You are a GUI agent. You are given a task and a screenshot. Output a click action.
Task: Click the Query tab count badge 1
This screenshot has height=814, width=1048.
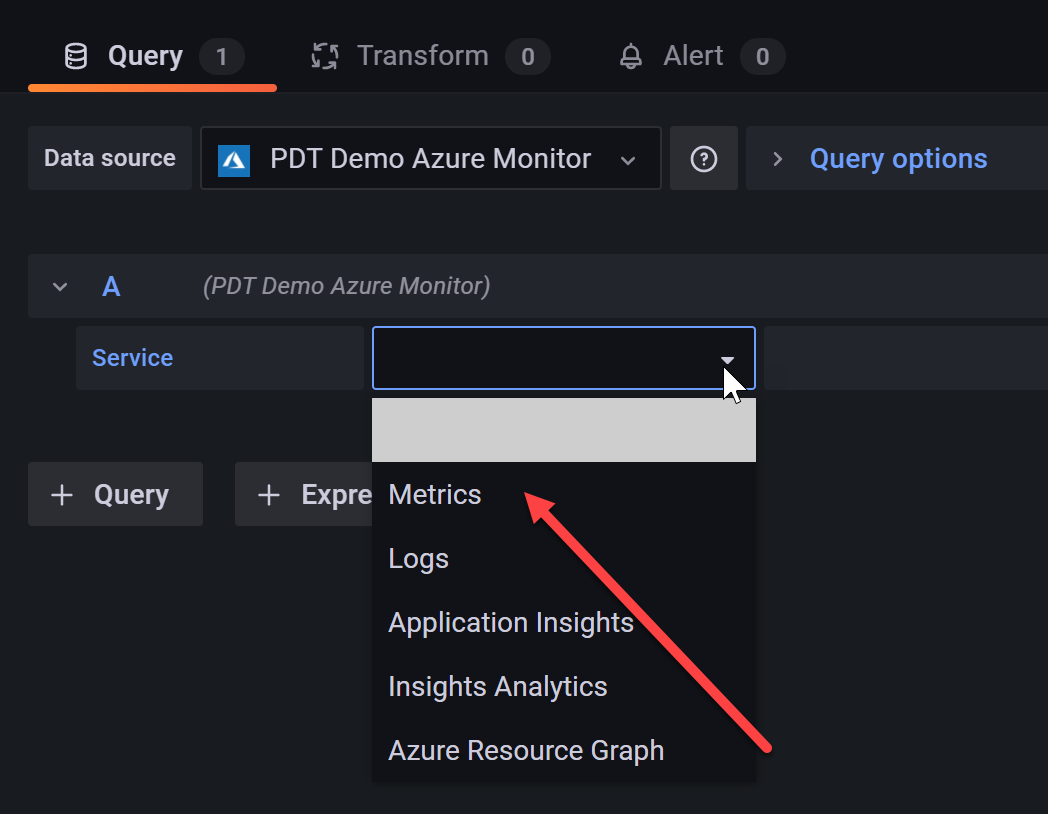[x=222, y=57]
